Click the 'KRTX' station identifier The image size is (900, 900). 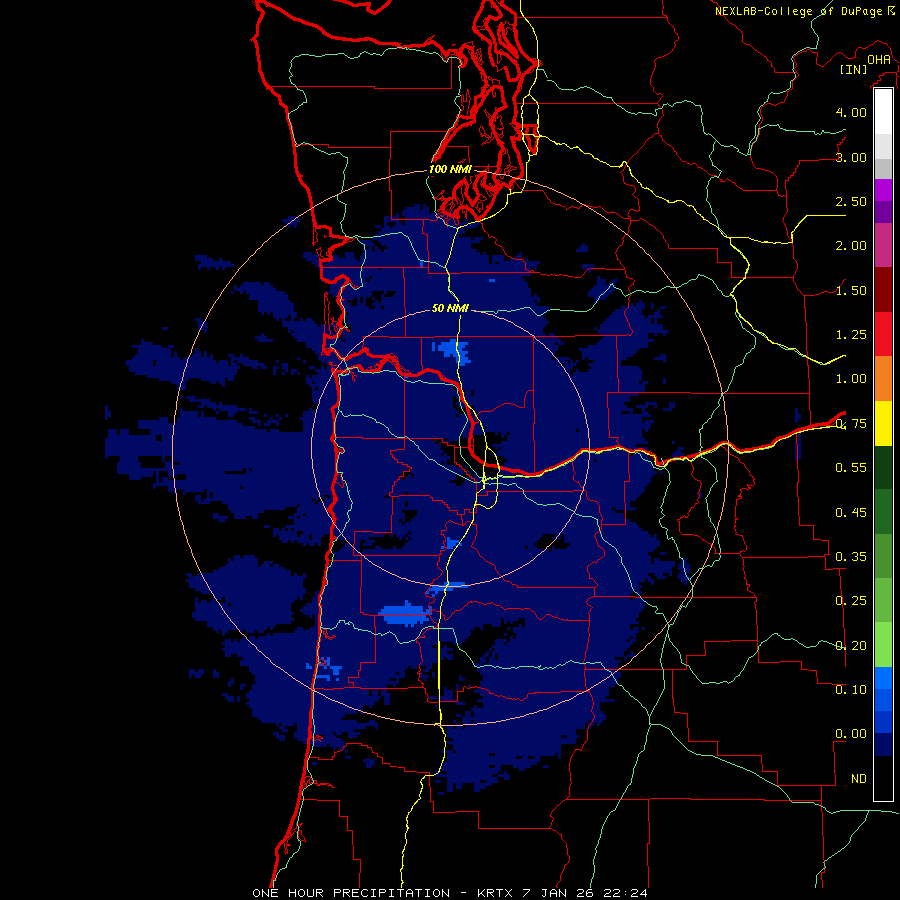click(496, 893)
